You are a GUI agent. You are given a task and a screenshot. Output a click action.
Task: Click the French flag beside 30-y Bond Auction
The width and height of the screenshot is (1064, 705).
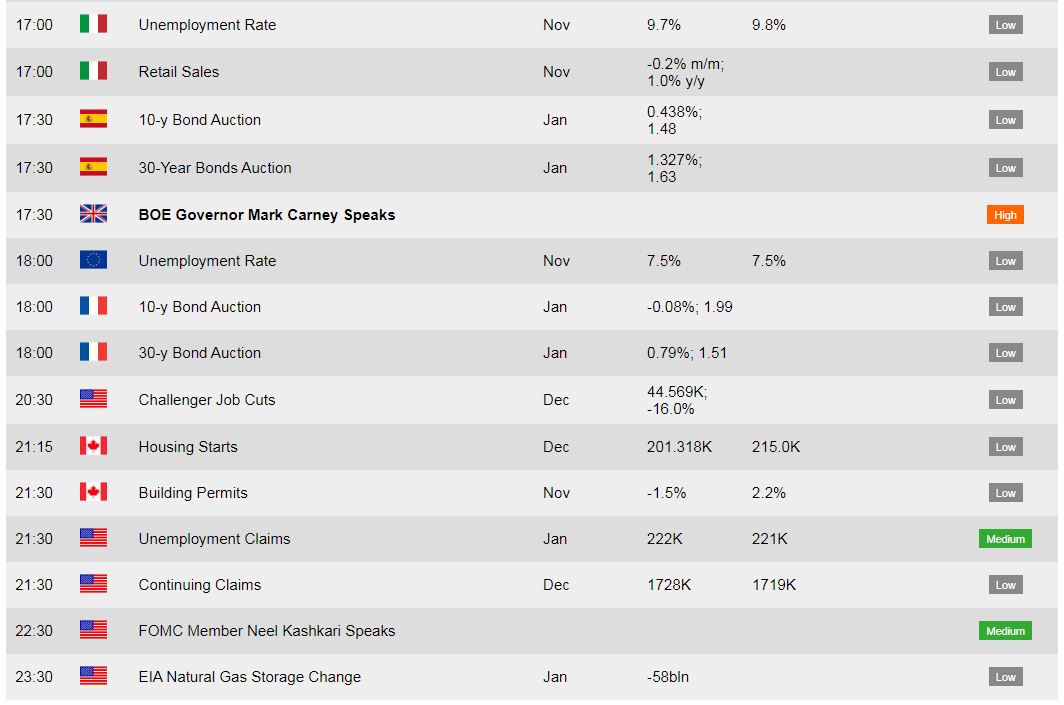[x=93, y=352]
